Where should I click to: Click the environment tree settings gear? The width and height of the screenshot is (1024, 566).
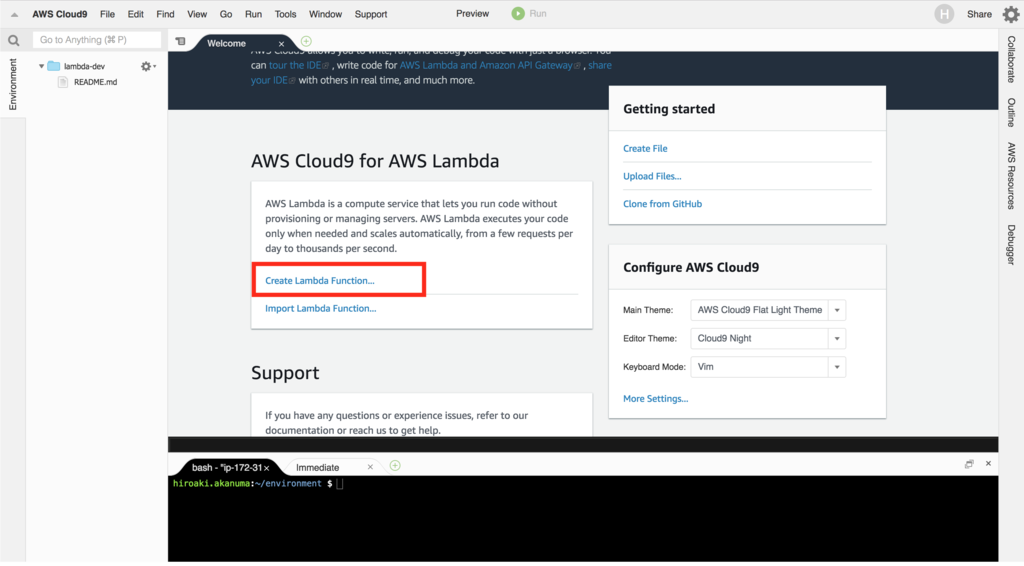148,66
